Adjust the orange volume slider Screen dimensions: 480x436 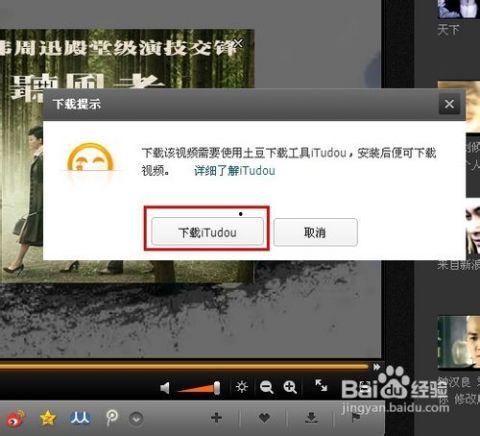pos(199,388)
